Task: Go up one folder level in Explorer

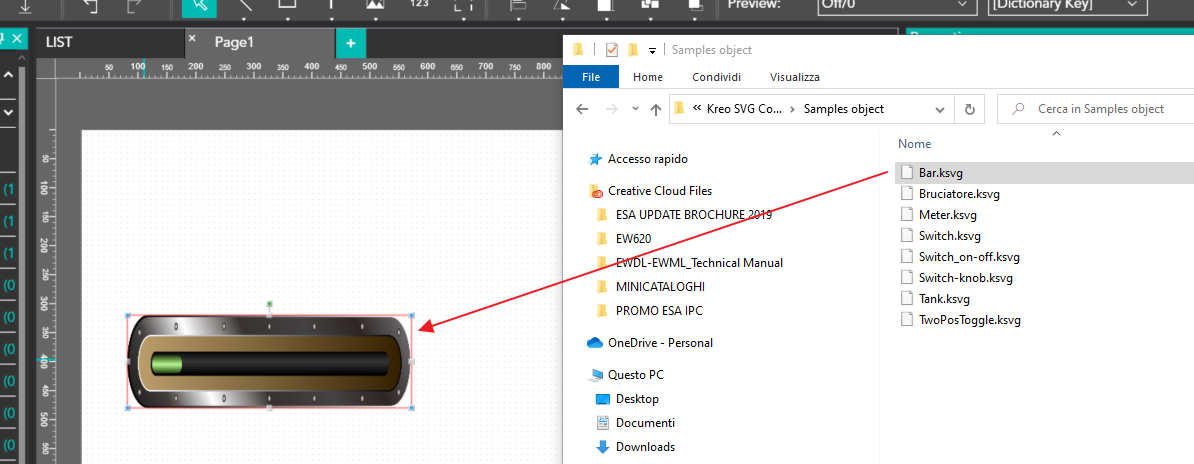Action: point(655,109)
